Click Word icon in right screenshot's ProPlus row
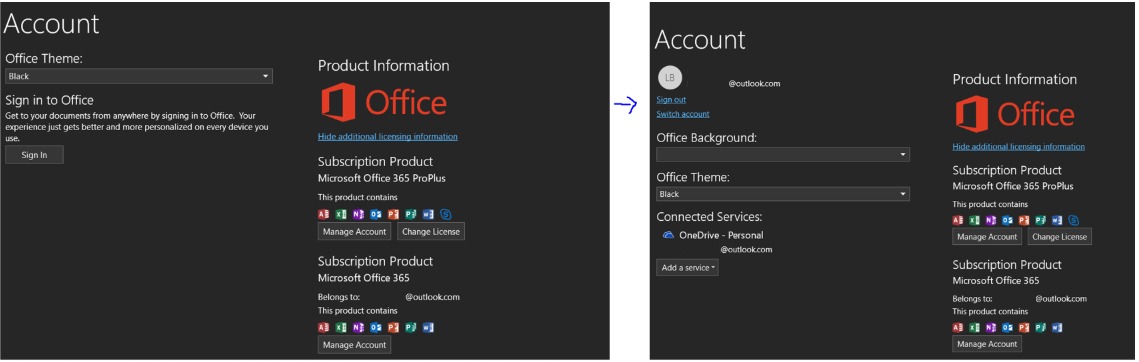The width and height of the screenshot is (1139, 362). coord(1057,220)
